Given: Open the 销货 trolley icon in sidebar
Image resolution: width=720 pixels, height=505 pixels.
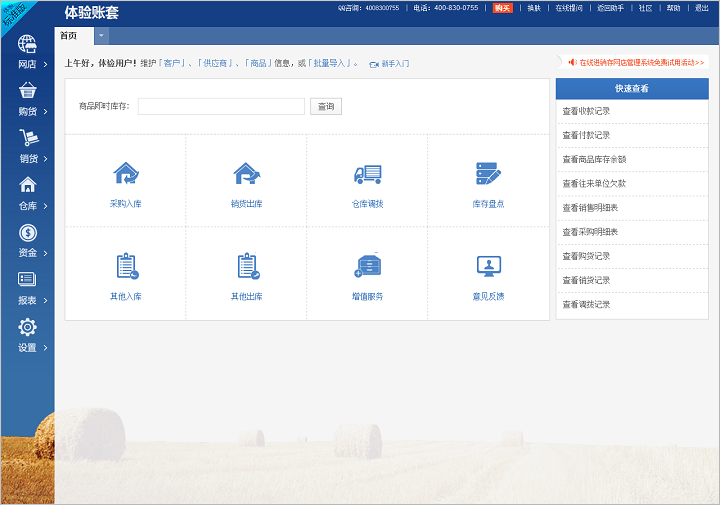Looking at the screenshot, I should [x=28, y=137].
